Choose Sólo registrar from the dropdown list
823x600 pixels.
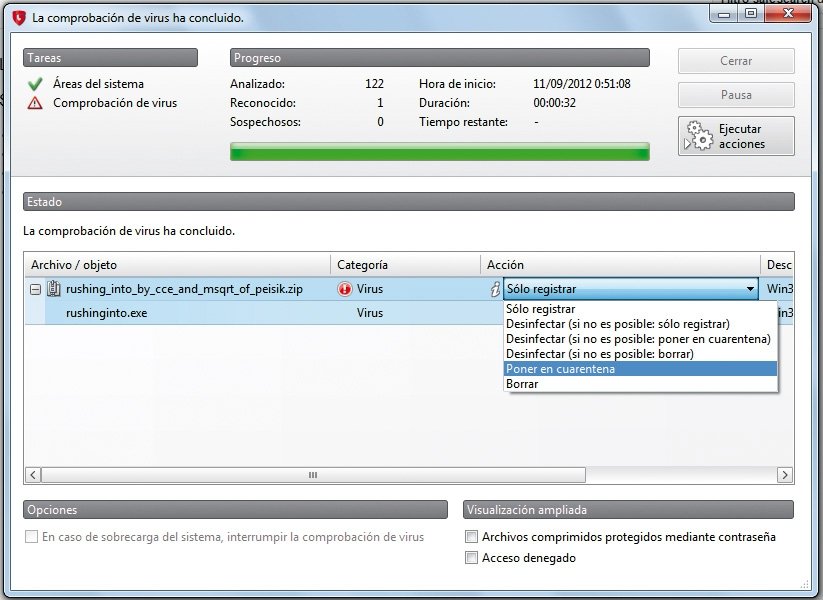[640, 309]
